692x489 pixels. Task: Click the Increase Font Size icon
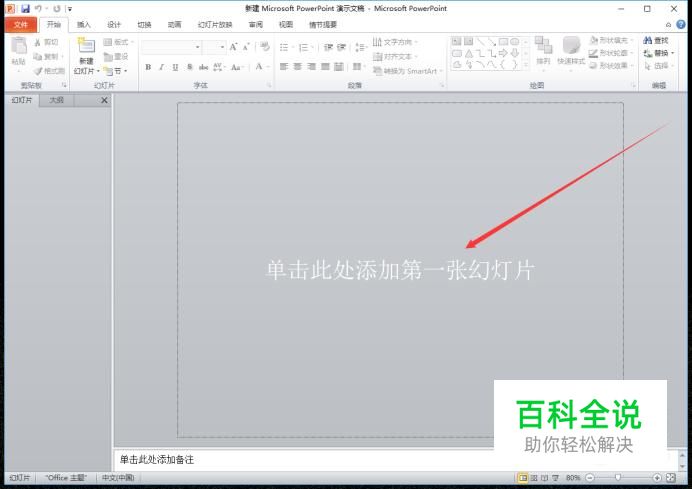click(x=233, y=46)
